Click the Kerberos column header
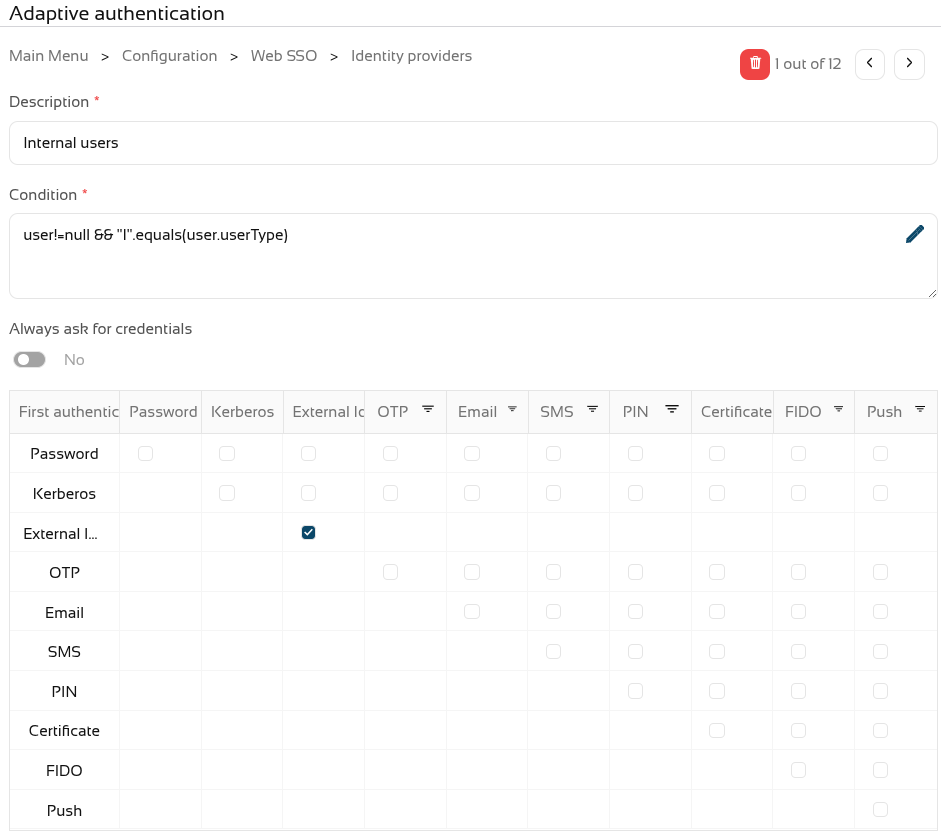 tap(242, 412)
